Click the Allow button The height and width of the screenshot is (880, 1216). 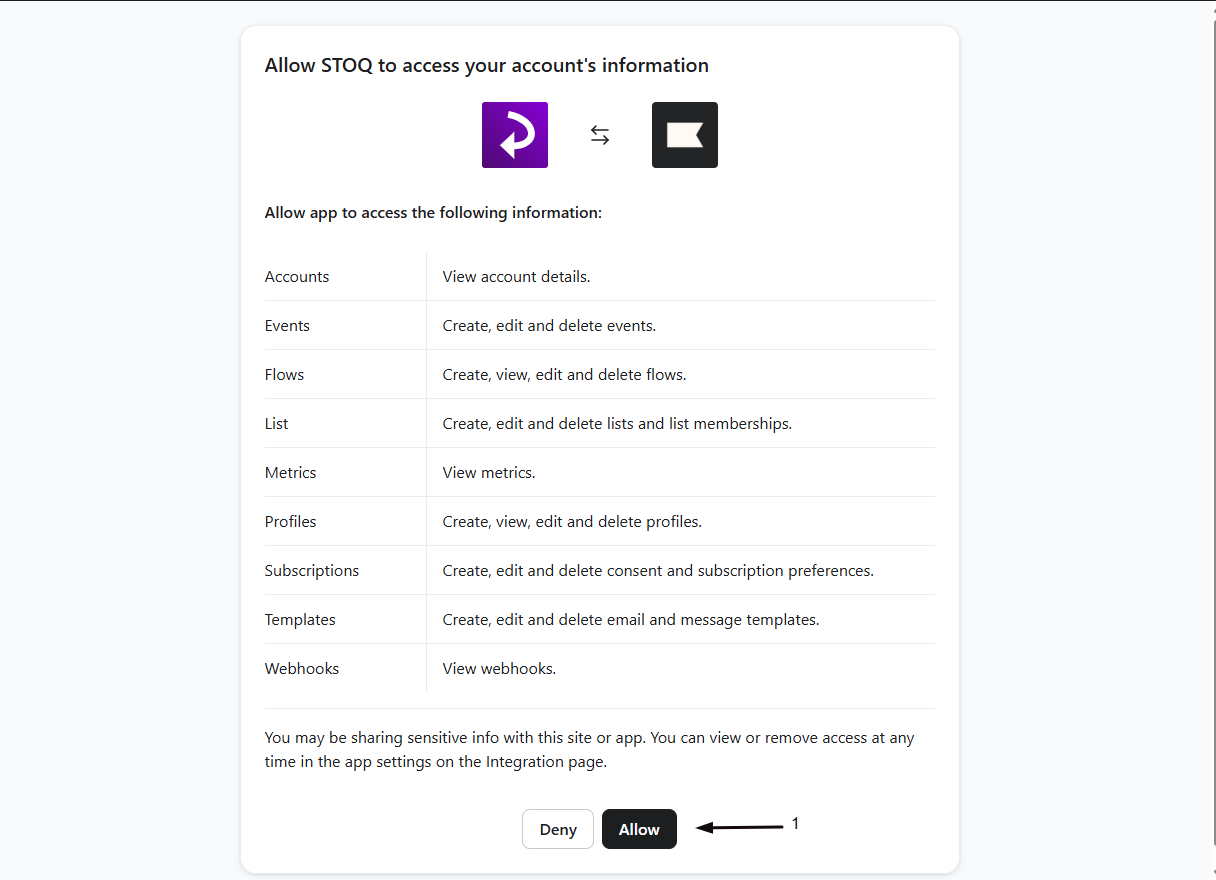click(639, 829)
